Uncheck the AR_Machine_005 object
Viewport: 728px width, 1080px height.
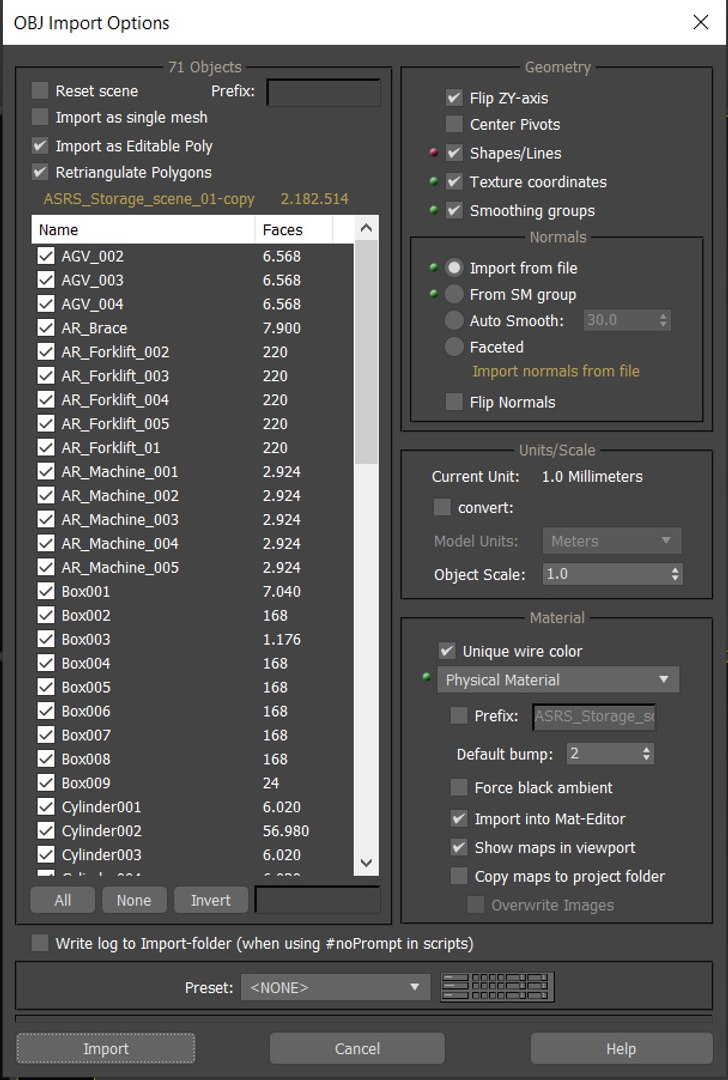pos(46,567)
